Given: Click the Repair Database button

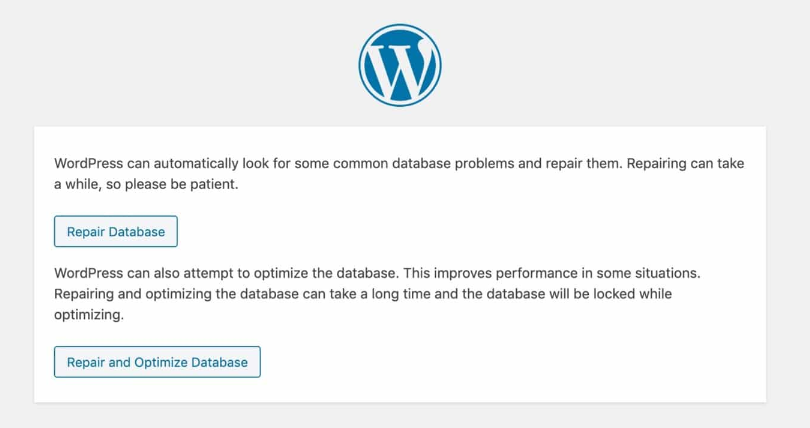Looking at the screenshot, I should click(116, 231).
